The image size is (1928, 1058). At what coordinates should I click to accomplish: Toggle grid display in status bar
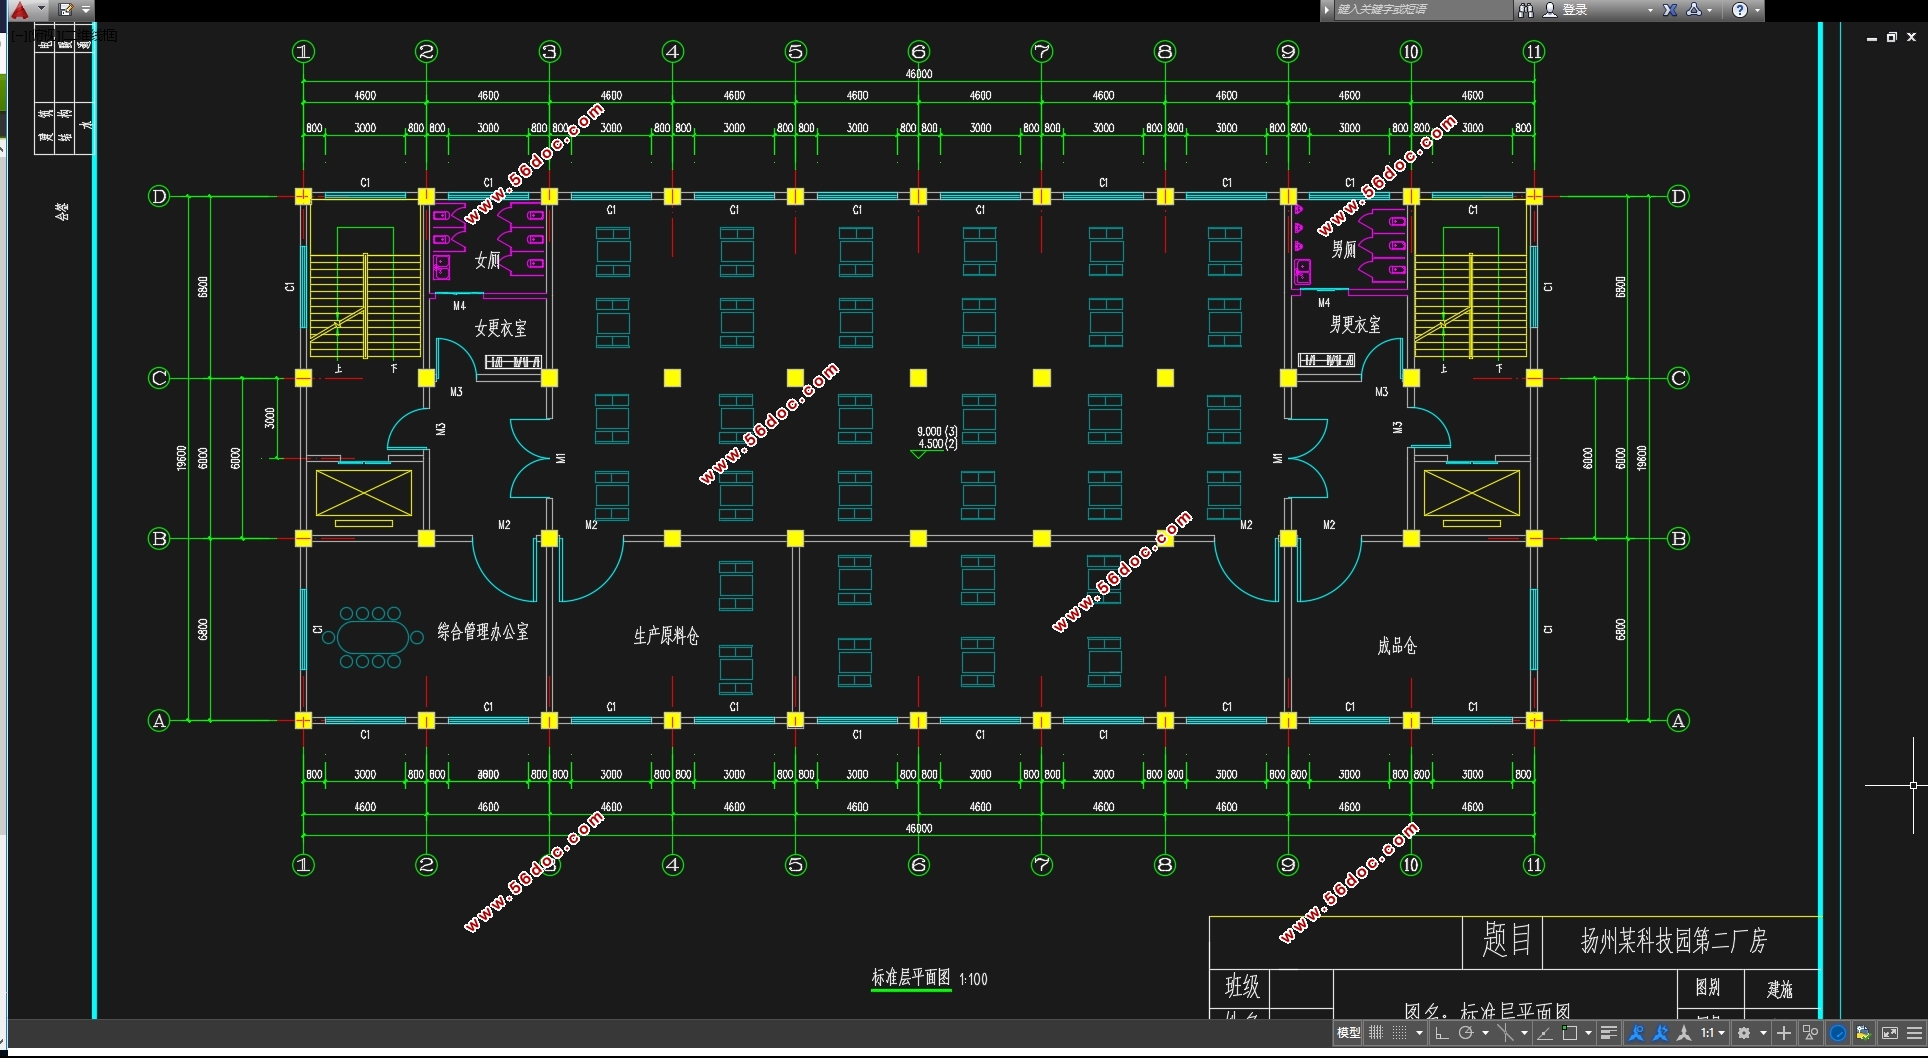pyautogui.click(x=1376, y=1033)
